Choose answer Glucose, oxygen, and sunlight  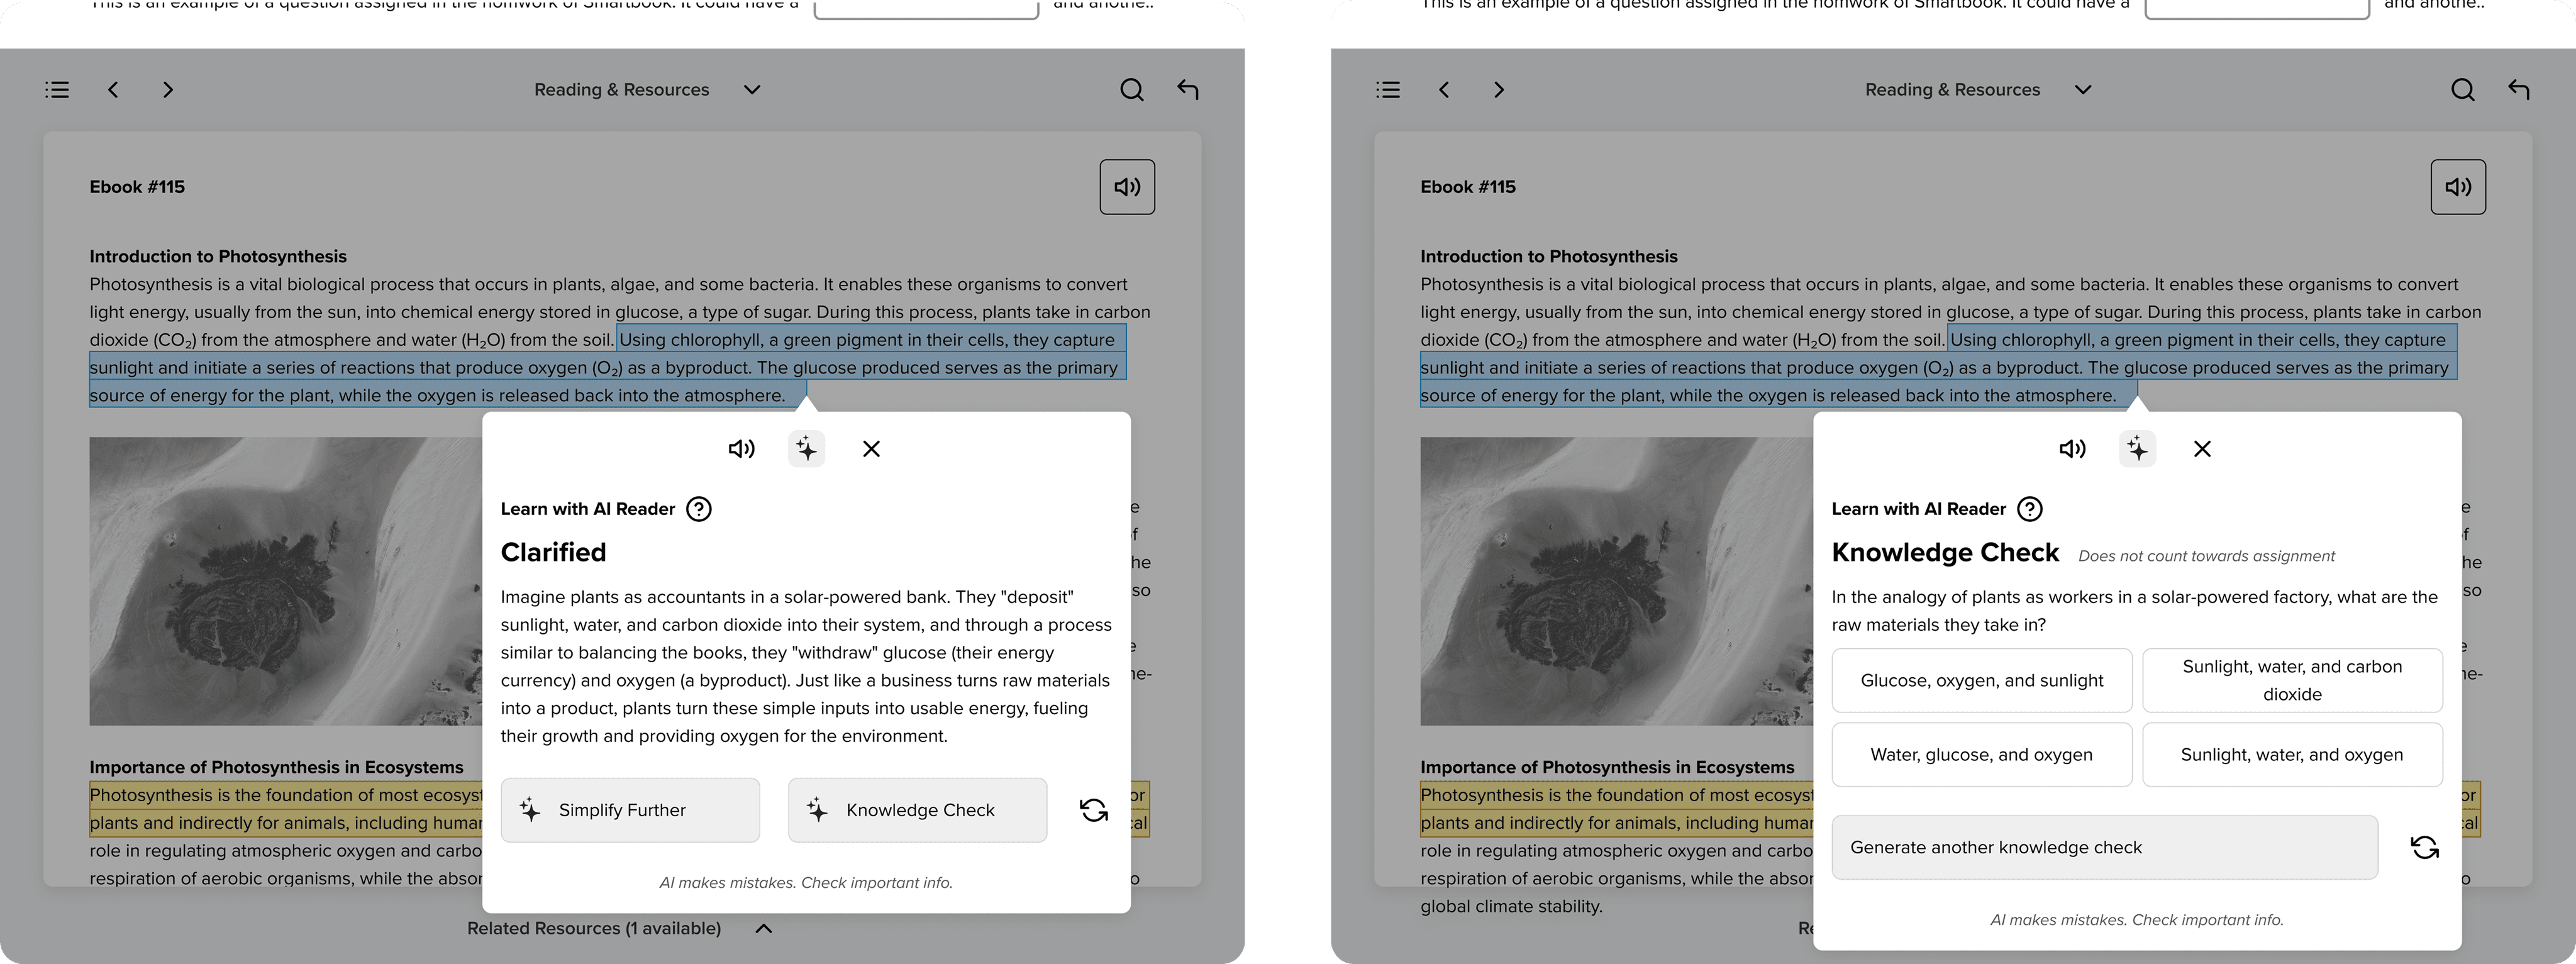click(1981, 680)
